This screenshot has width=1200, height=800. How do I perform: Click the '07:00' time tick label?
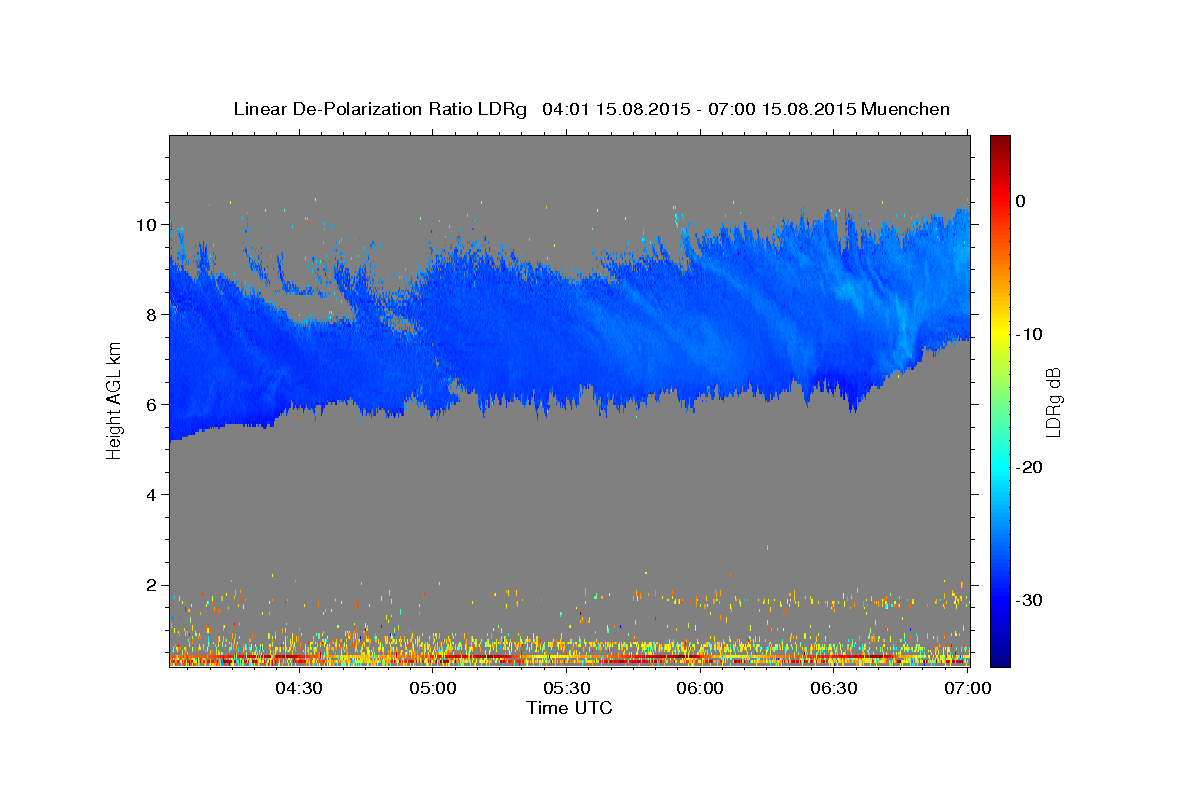tap(968, 688)
